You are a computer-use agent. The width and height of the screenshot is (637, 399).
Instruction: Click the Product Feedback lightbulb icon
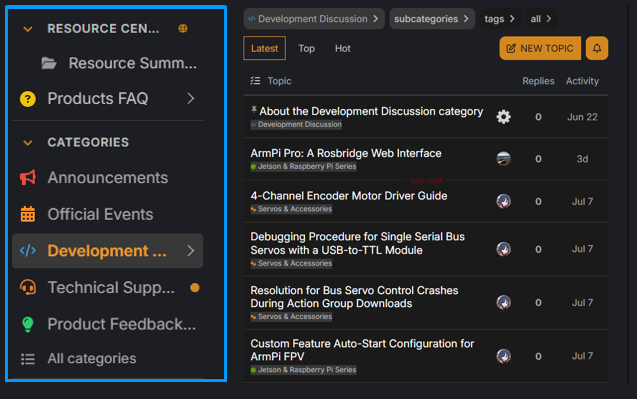click(28, 324)
